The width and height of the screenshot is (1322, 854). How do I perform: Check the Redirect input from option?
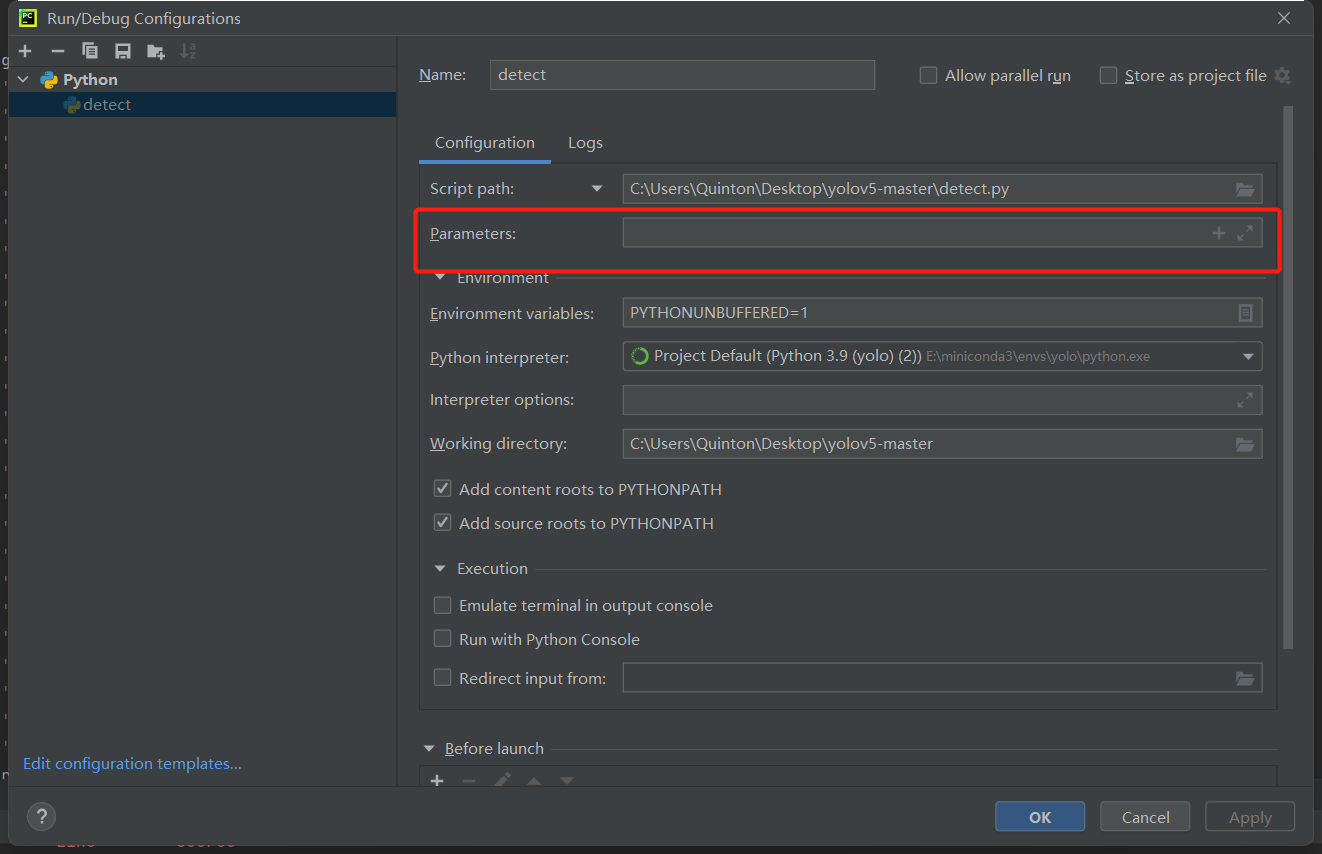[442, 677]
